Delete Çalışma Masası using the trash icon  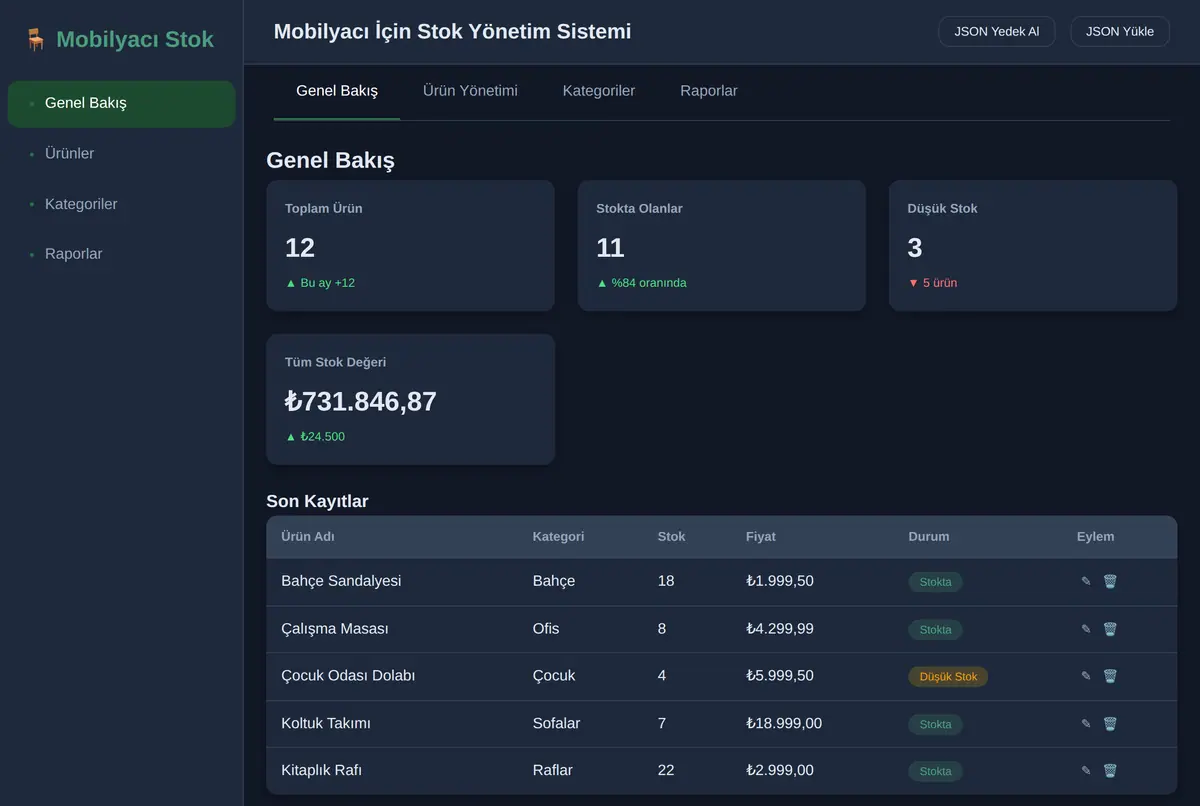click(1110, 629)
